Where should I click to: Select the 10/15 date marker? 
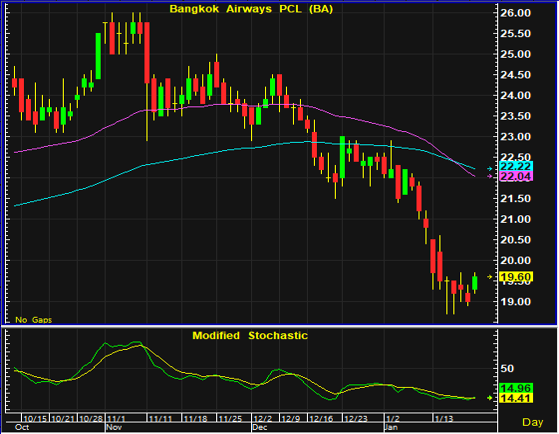click(35, 418)
